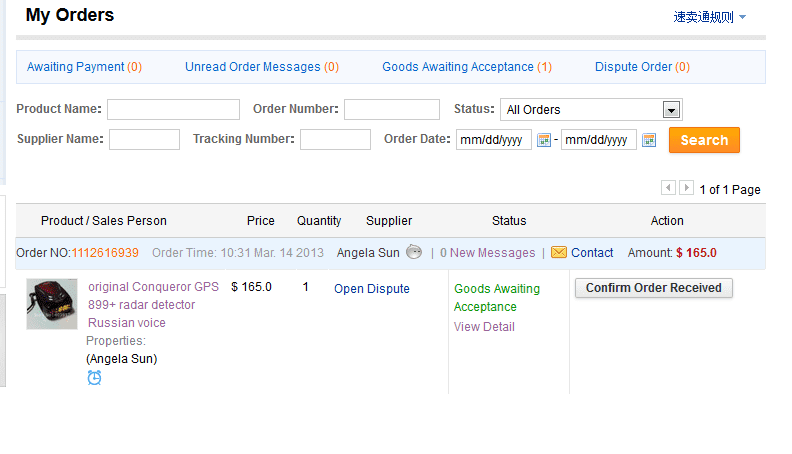
Task: Open the Awaiting Payment tab
Action: click(84, 67)
